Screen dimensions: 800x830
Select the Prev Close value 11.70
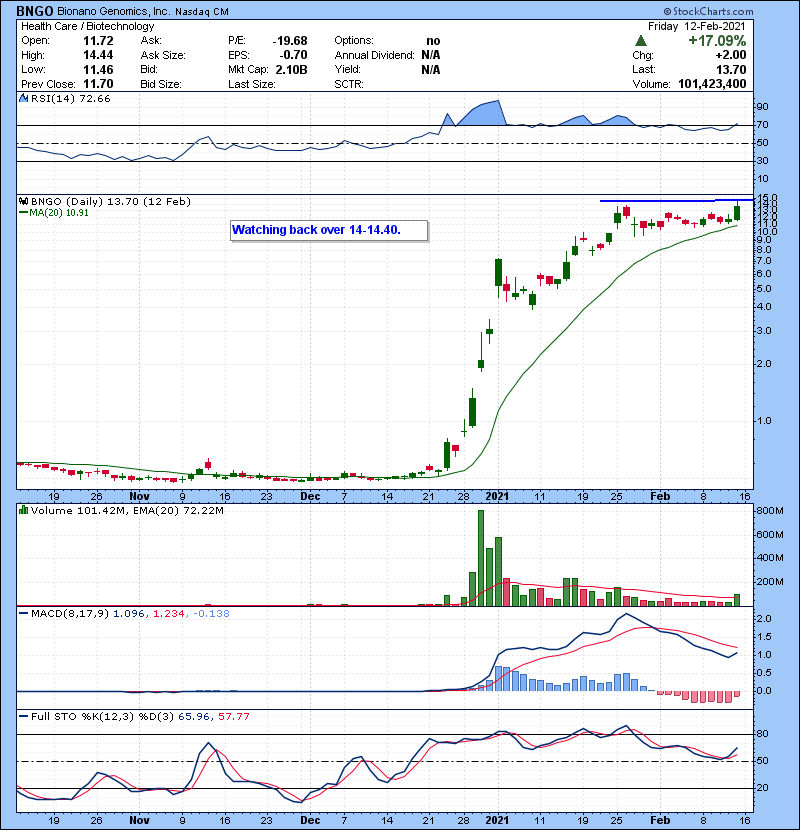coord(98,84)
